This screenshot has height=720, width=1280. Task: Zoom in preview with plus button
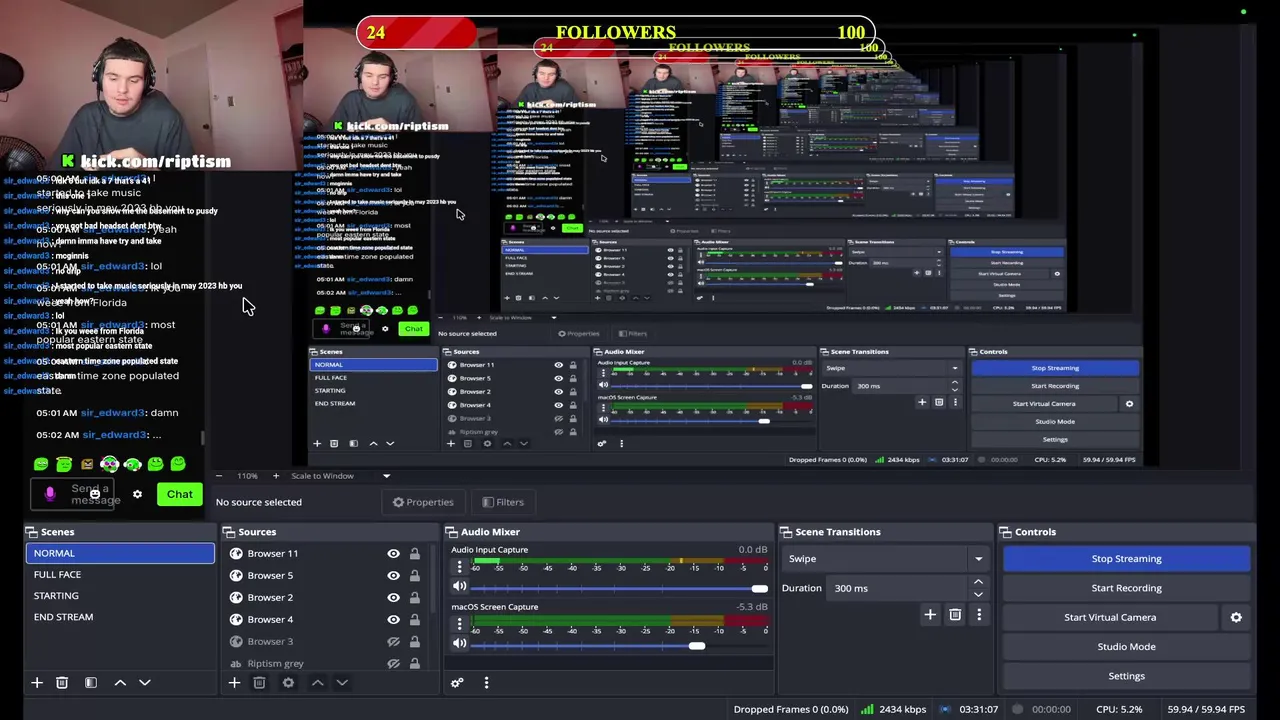pyautogui.click(x=276, y=476)
